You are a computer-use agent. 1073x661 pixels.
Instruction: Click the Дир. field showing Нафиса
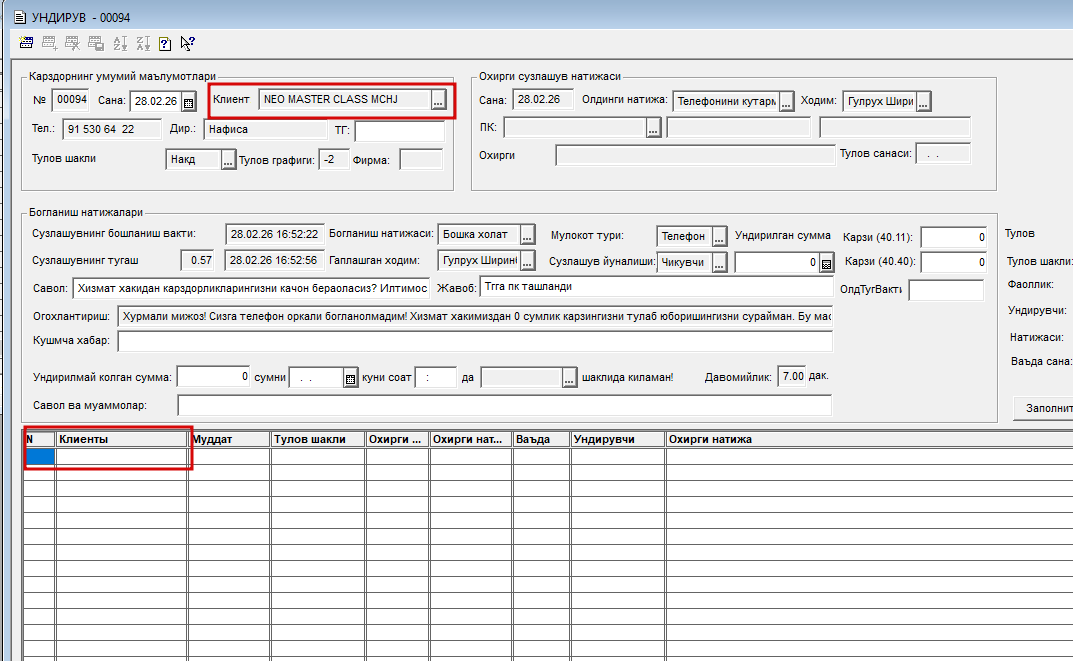pyautogui.click(x=266, y=129)
